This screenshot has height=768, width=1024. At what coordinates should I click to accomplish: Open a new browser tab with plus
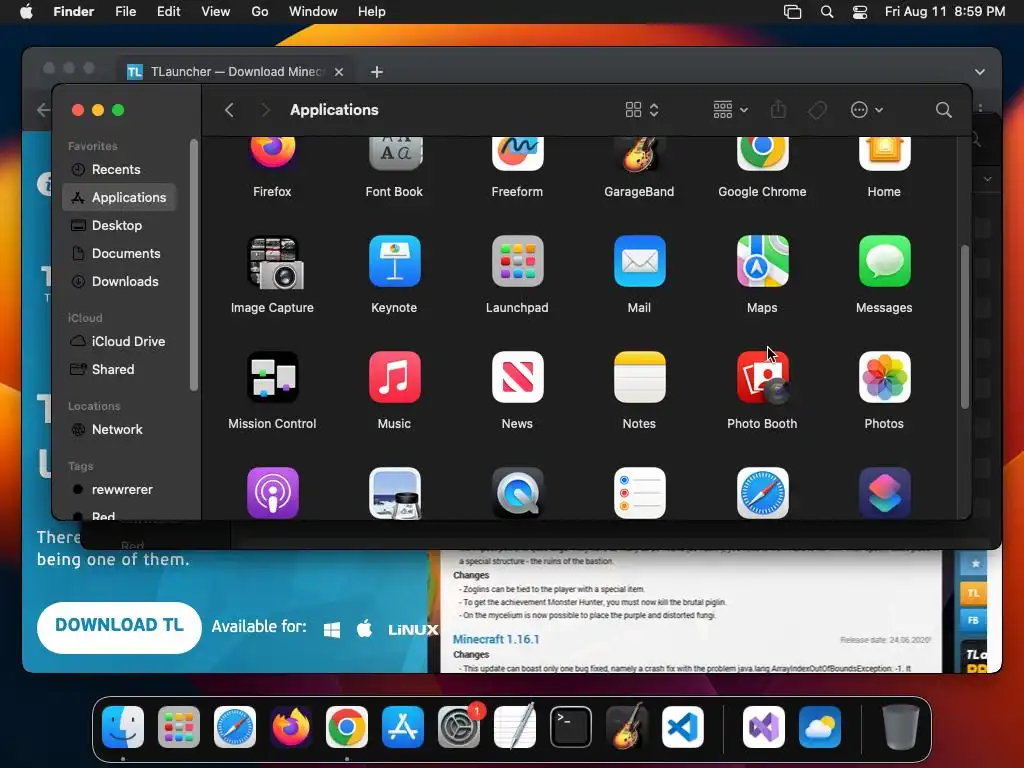click(x=377, y=72)
